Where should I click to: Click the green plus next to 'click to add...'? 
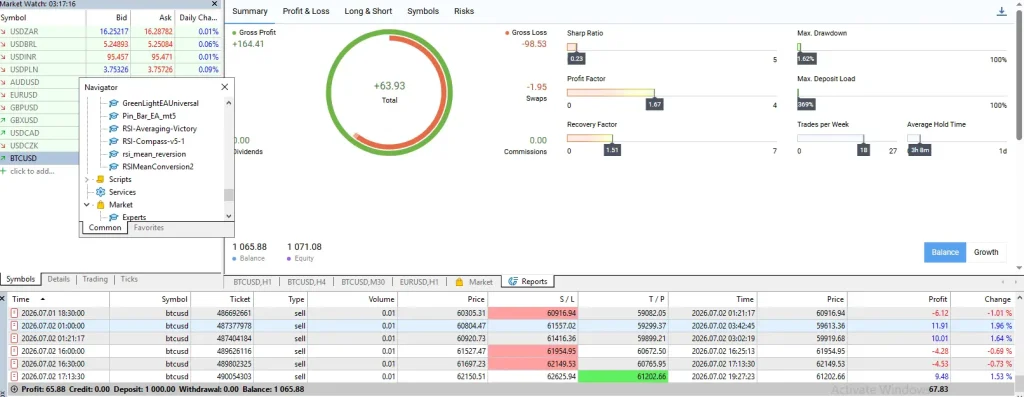(3, 171)
